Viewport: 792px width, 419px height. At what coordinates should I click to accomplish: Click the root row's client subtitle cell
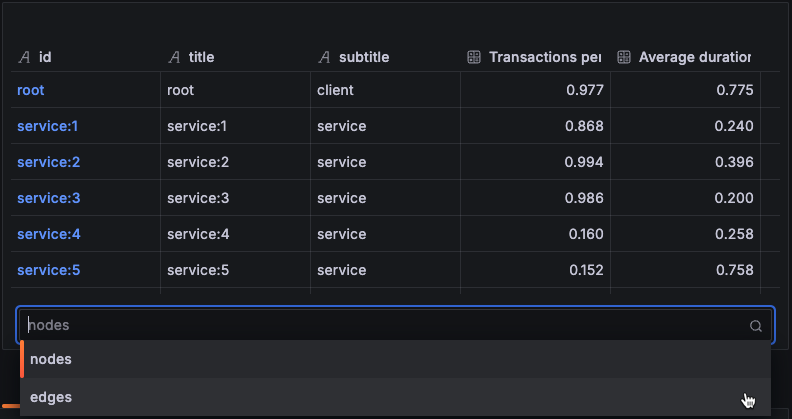pos(335,90)
